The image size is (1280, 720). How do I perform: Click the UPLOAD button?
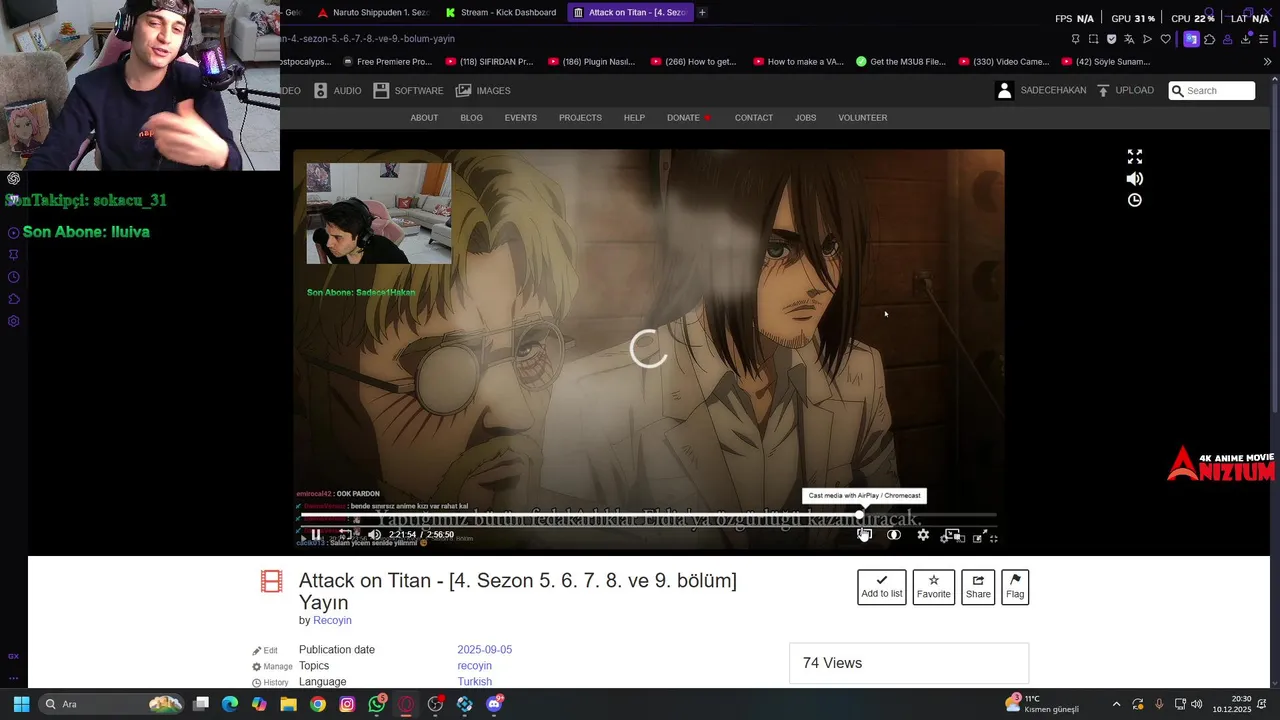(1125, 90)
